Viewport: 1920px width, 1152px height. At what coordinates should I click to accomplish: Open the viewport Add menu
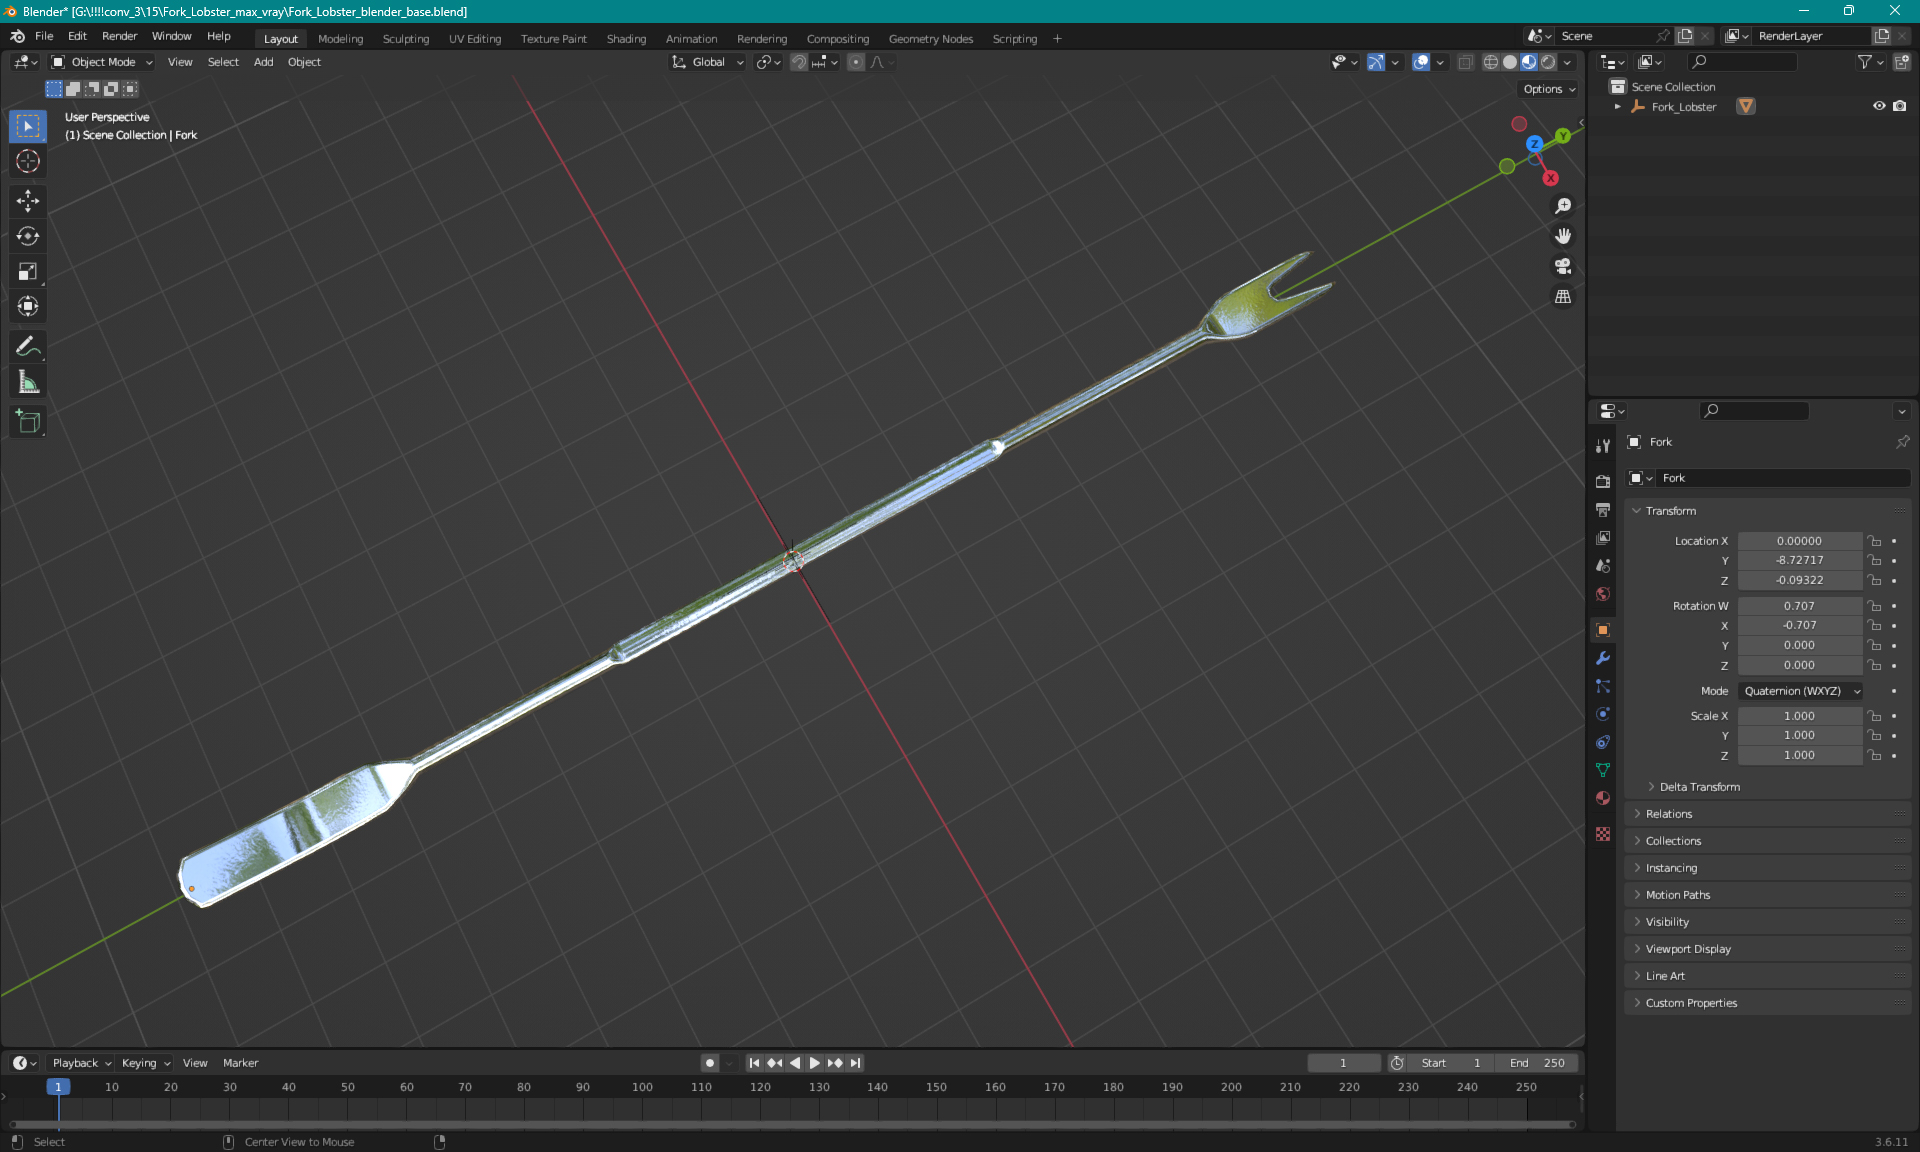point(263,62)
